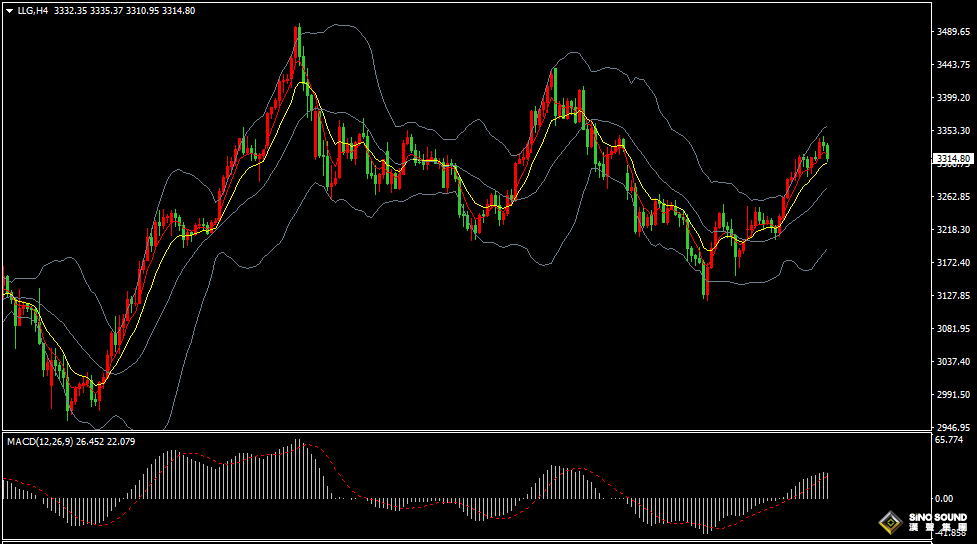
Task: Click the MACD(12,26,9) indicator label
Action: coord(37,441)
